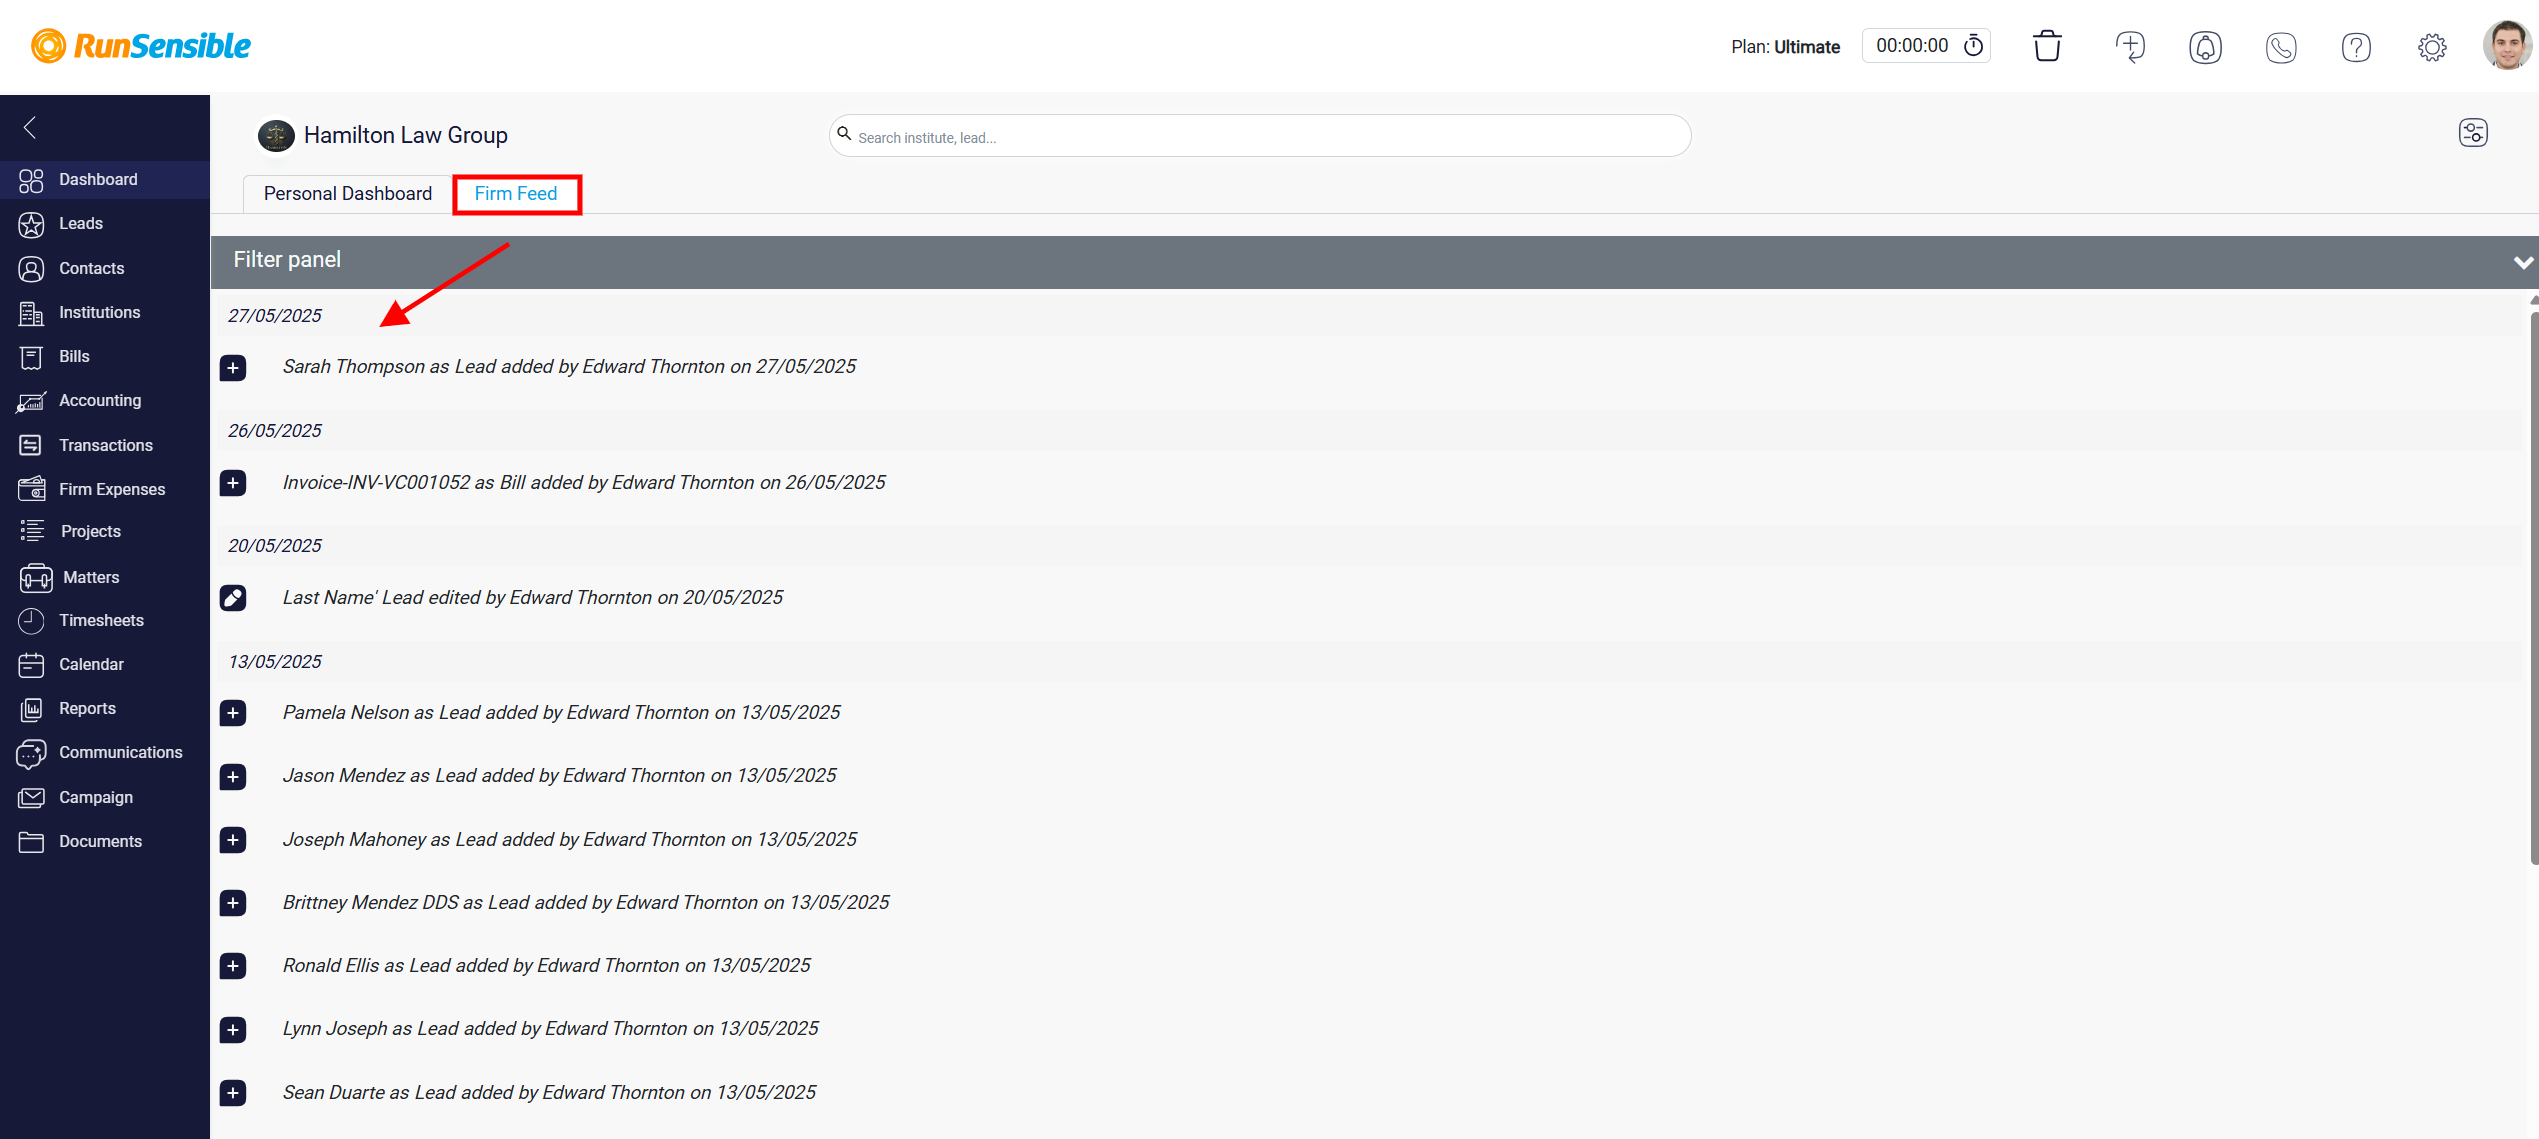Click the quick add plus icon
This screenshot has height=1139, width=2539.
pos(2130,46)
